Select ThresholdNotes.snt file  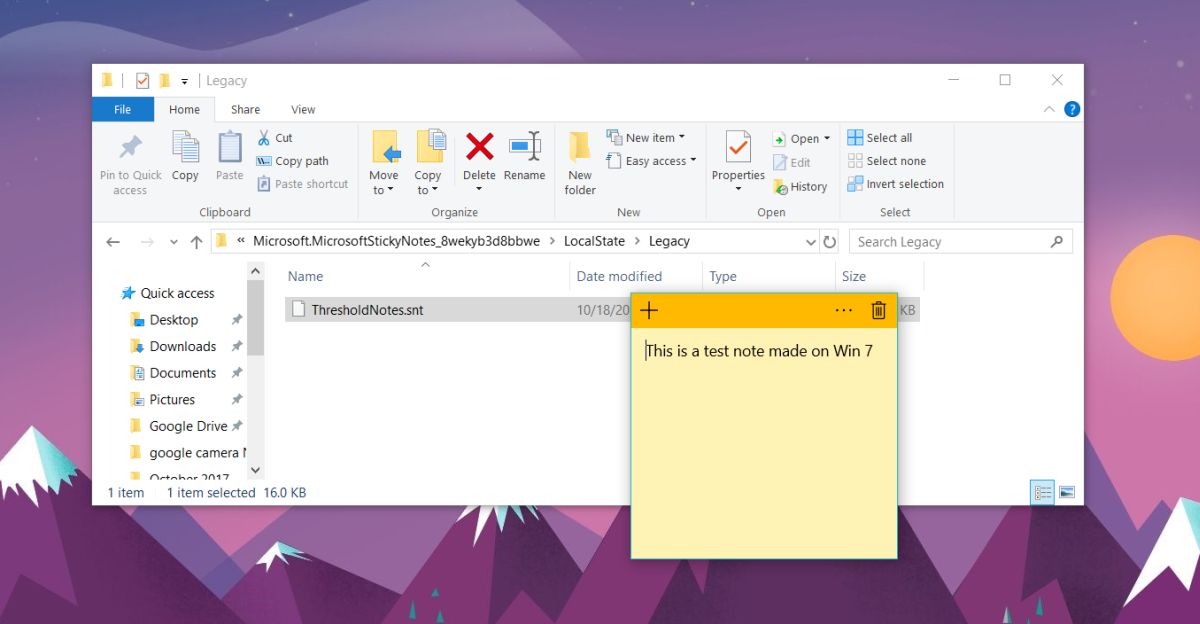pos(367,310)
